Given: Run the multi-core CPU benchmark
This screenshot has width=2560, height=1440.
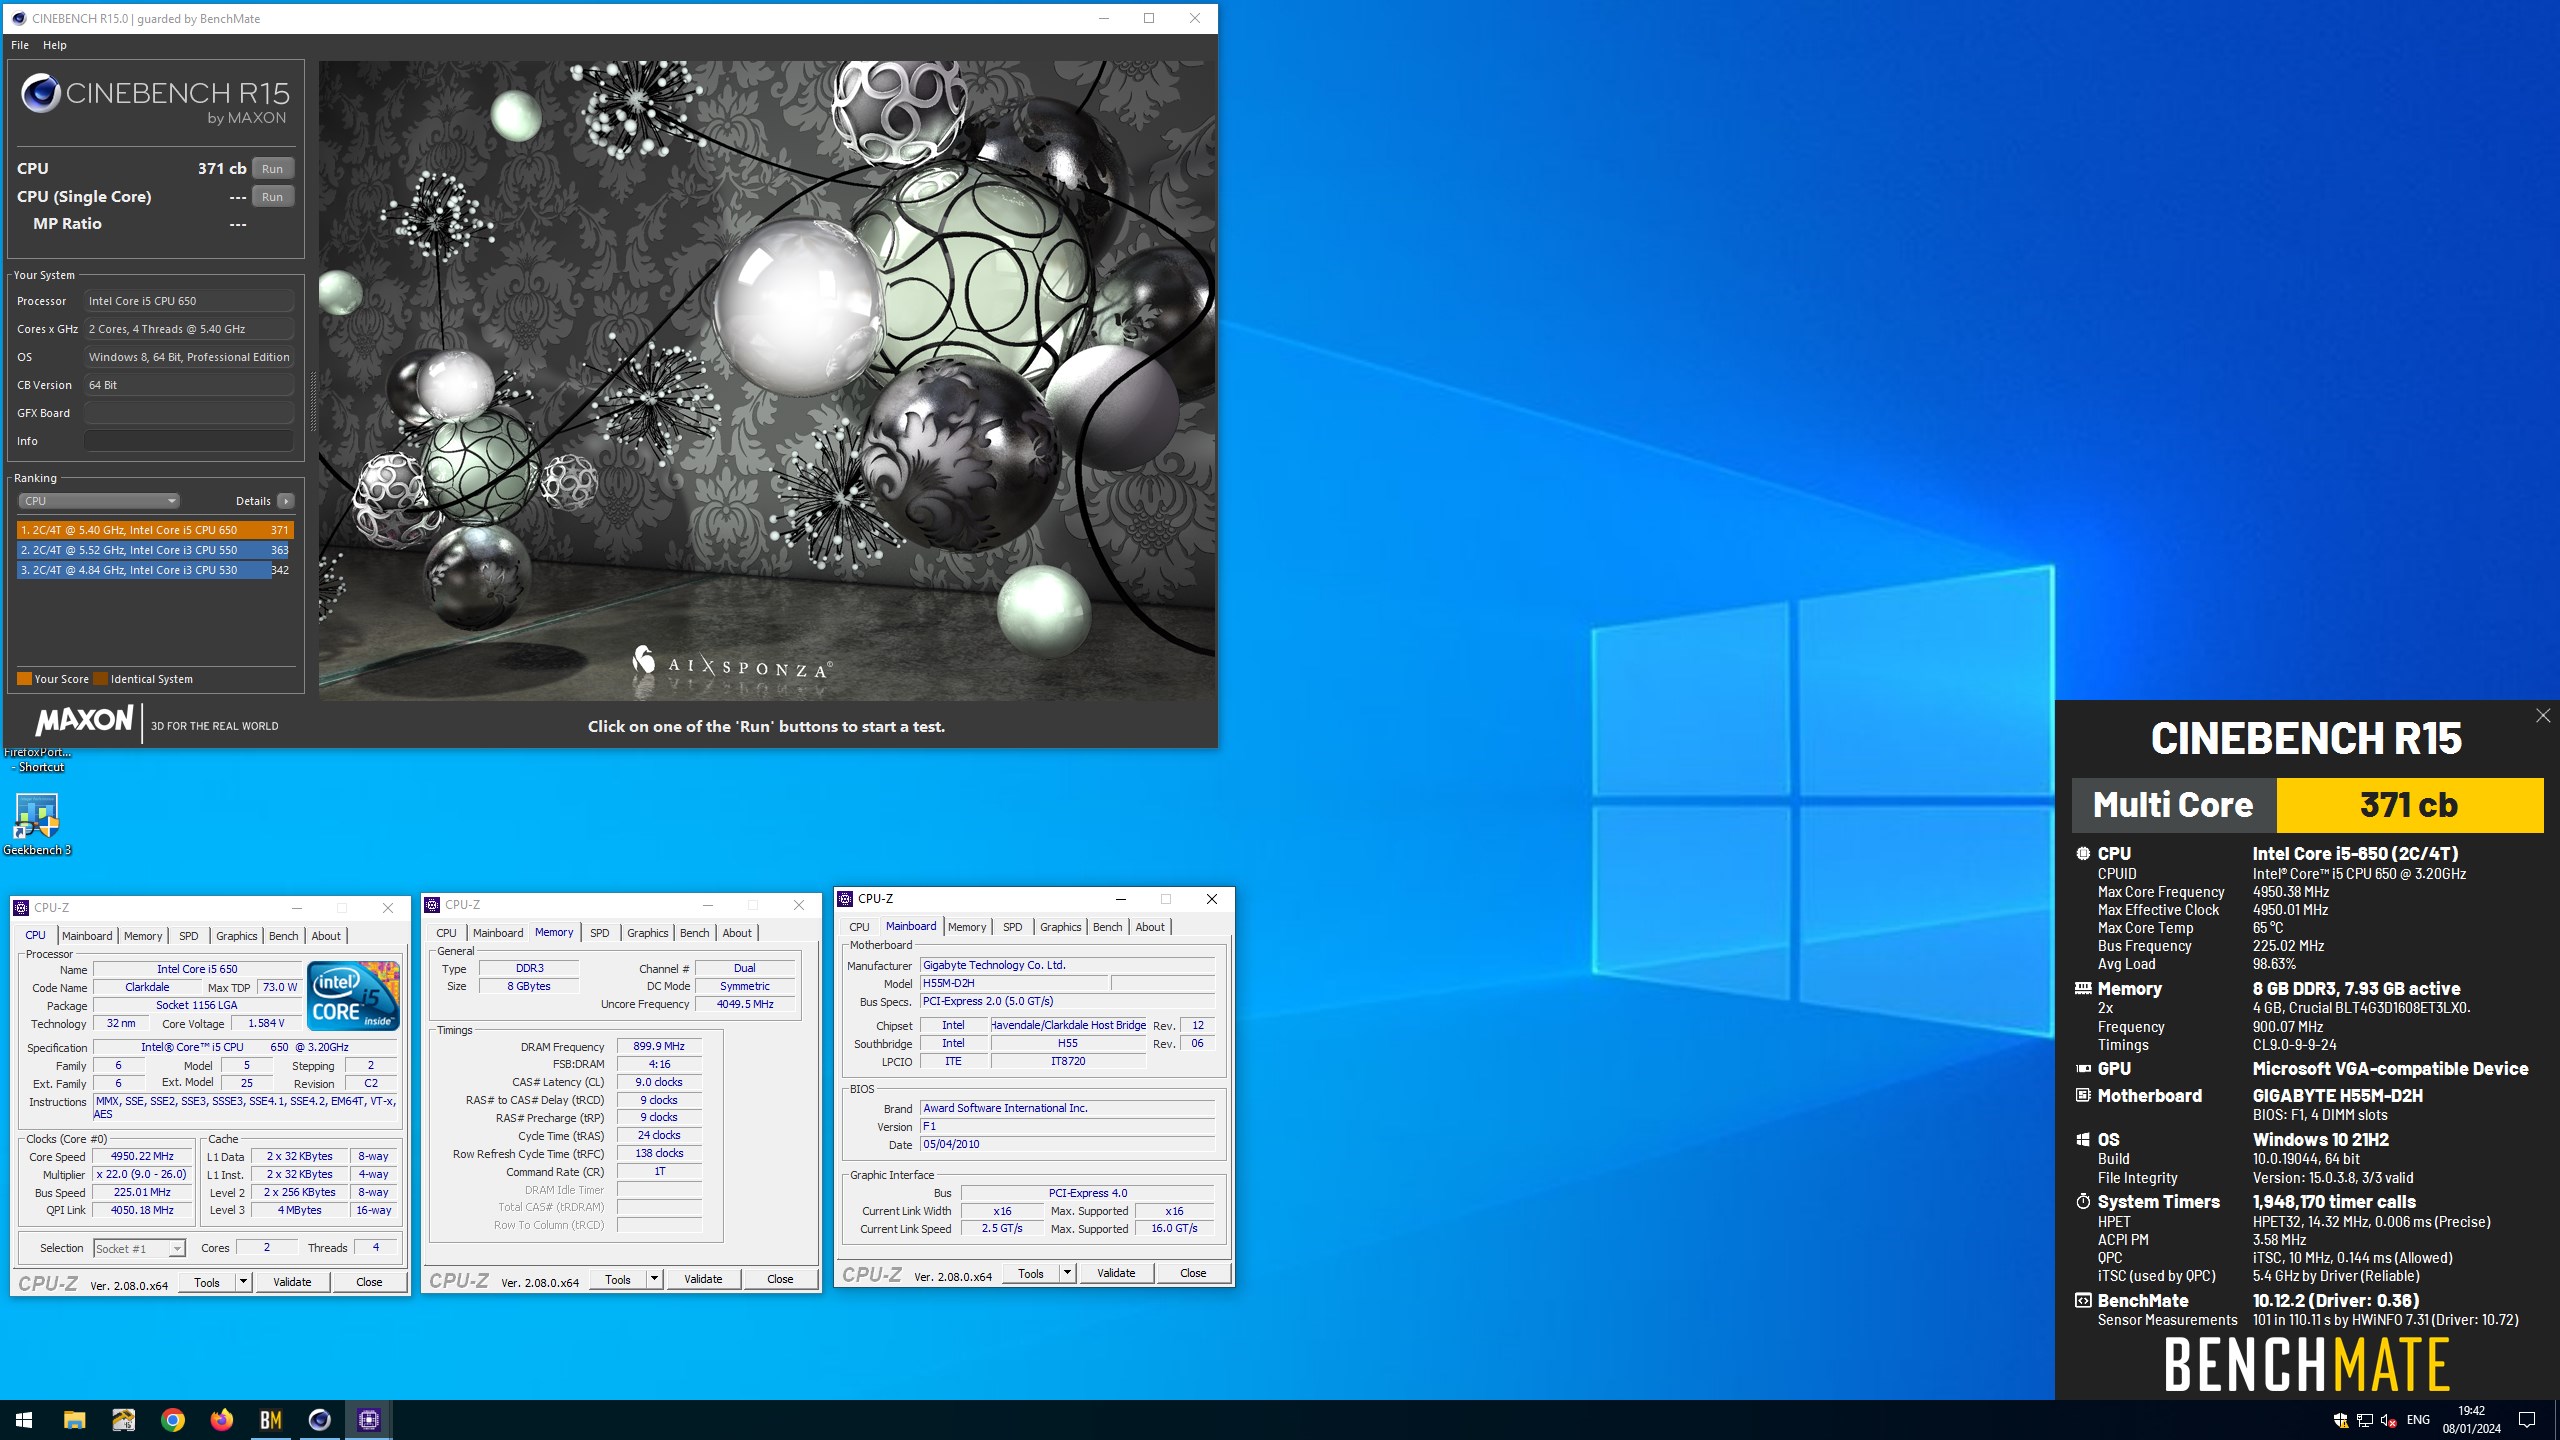Looking at the screenshot, I should 272,169.
